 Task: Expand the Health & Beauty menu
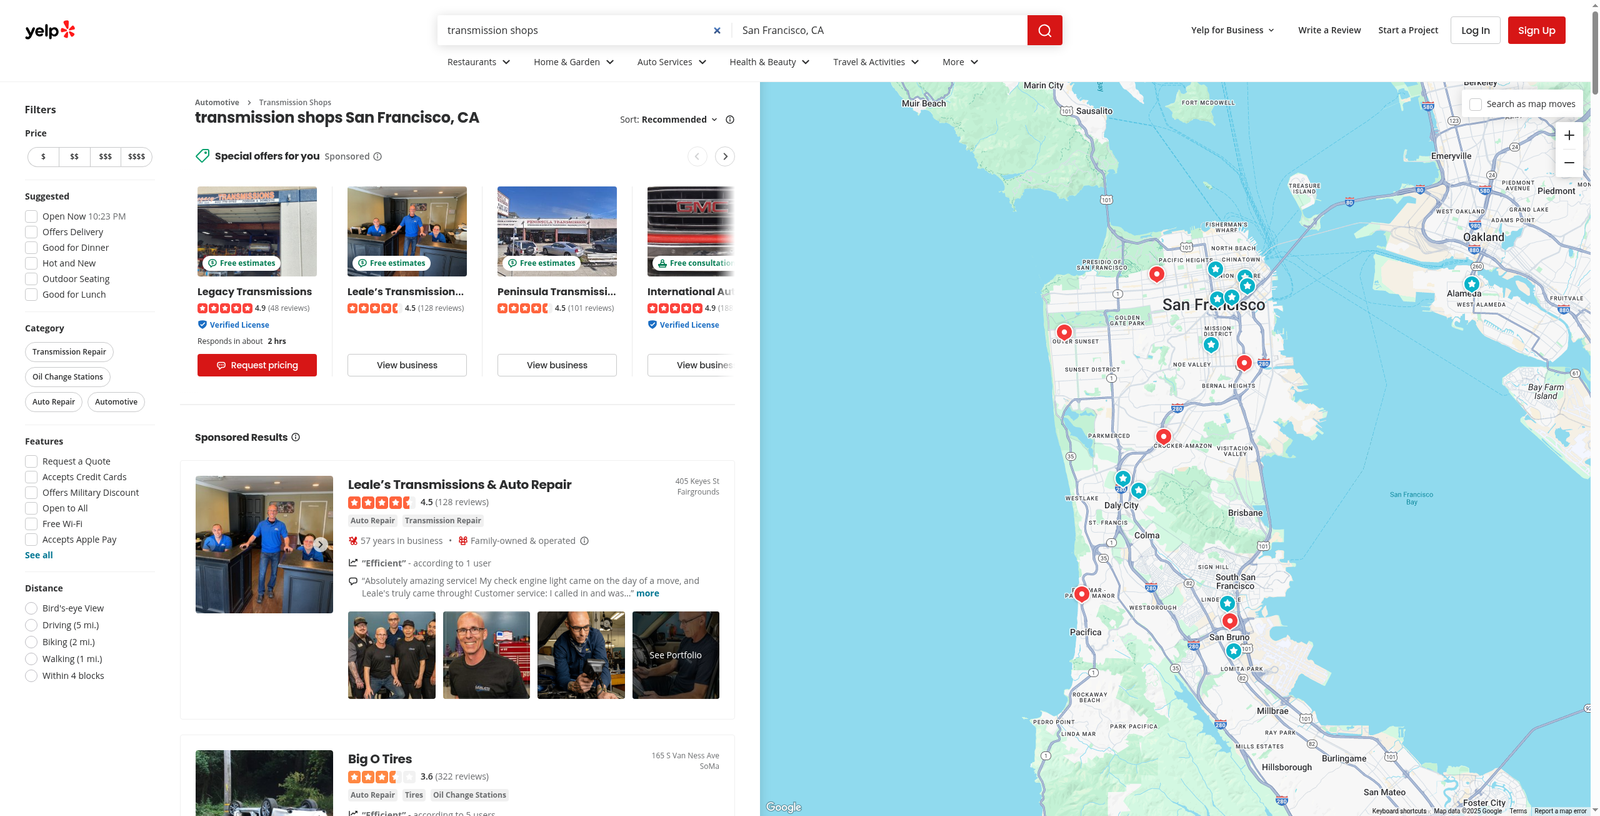coord(770,62)
